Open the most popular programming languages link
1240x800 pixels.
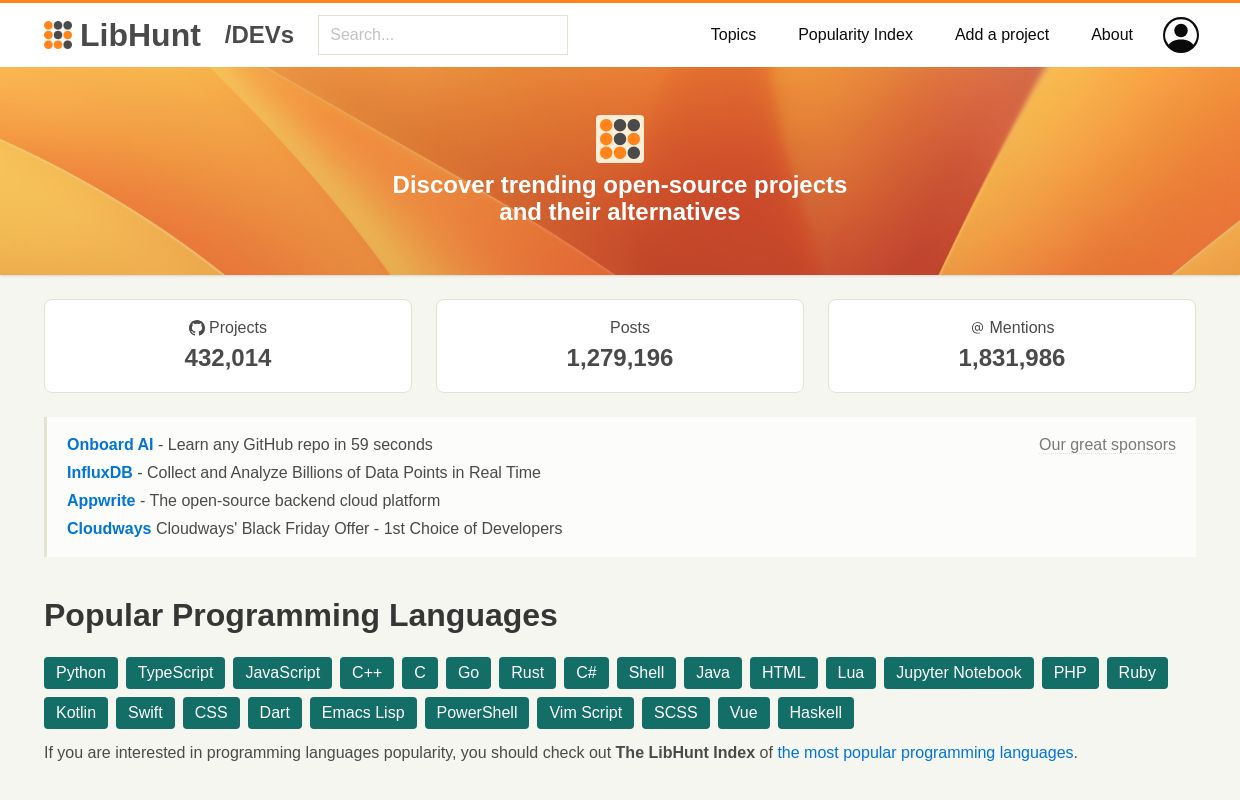tap(925, 753)
